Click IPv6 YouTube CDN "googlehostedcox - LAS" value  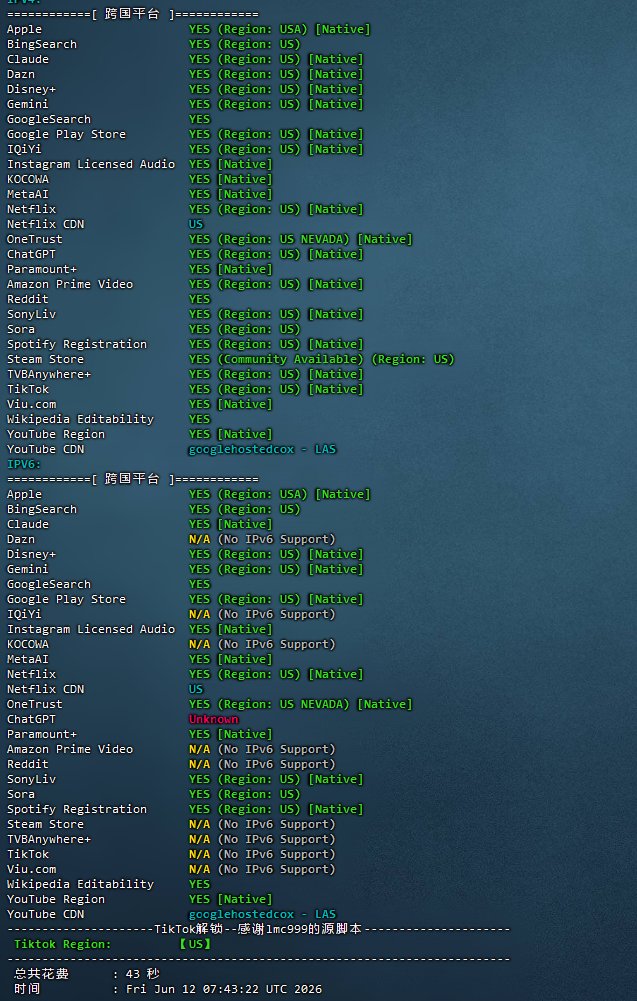(x=262, y=914)
